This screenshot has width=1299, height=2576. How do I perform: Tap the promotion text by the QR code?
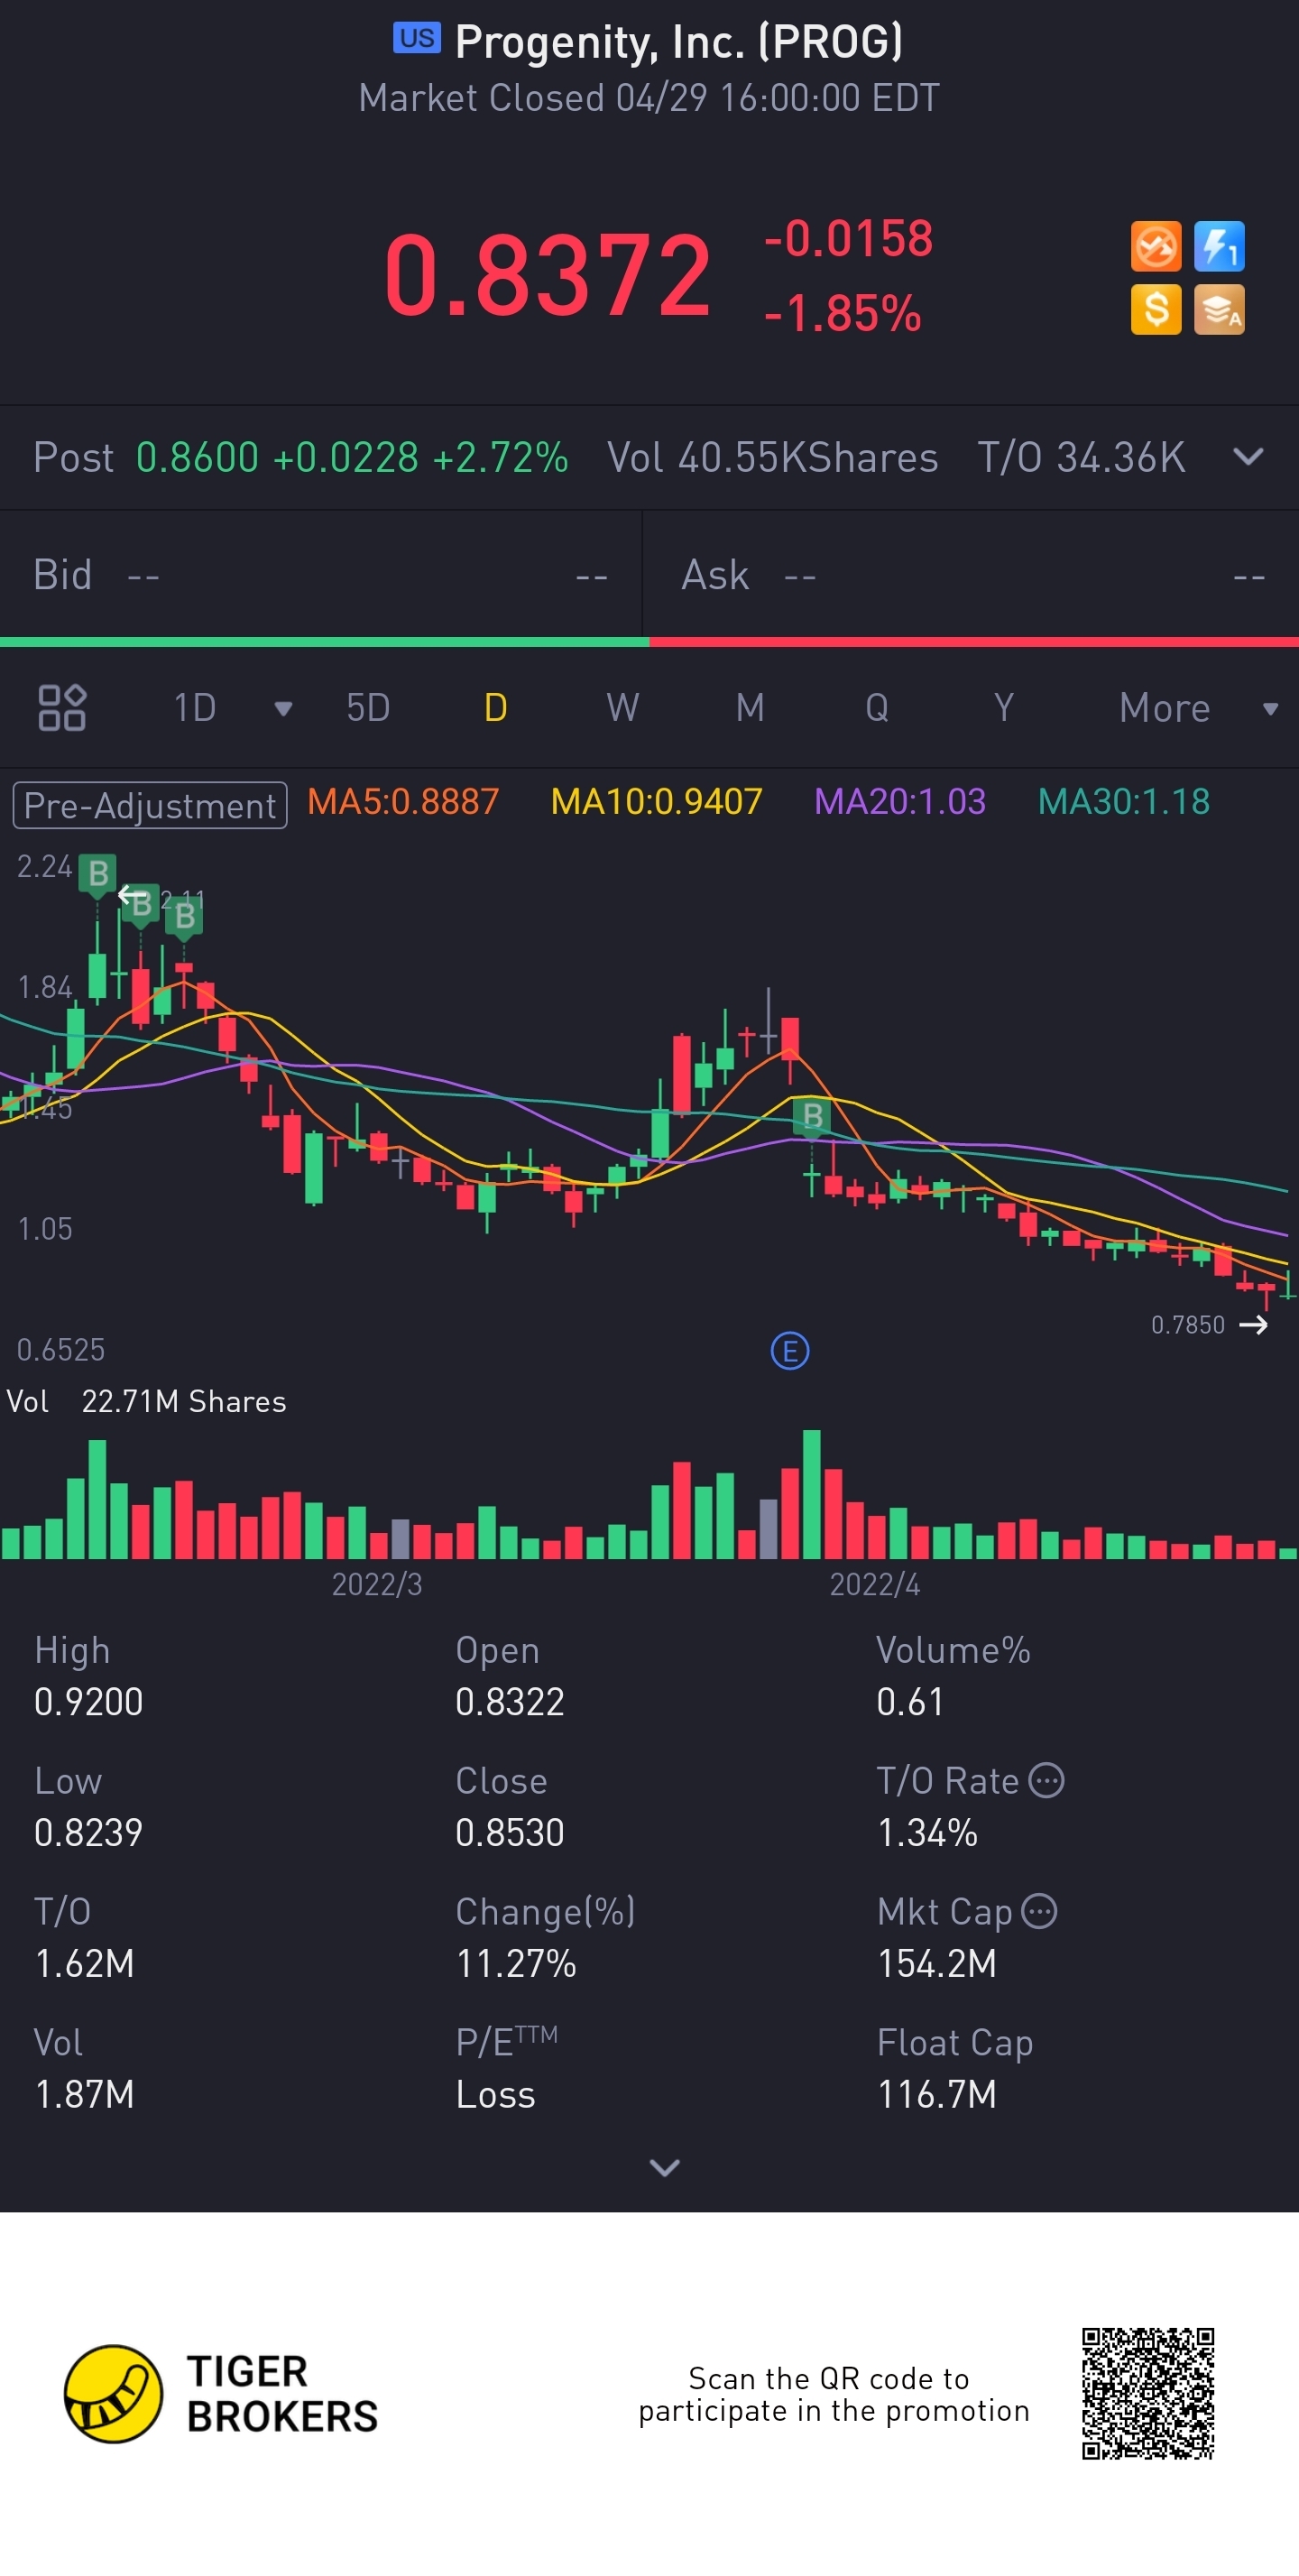tap(833, 2394)
